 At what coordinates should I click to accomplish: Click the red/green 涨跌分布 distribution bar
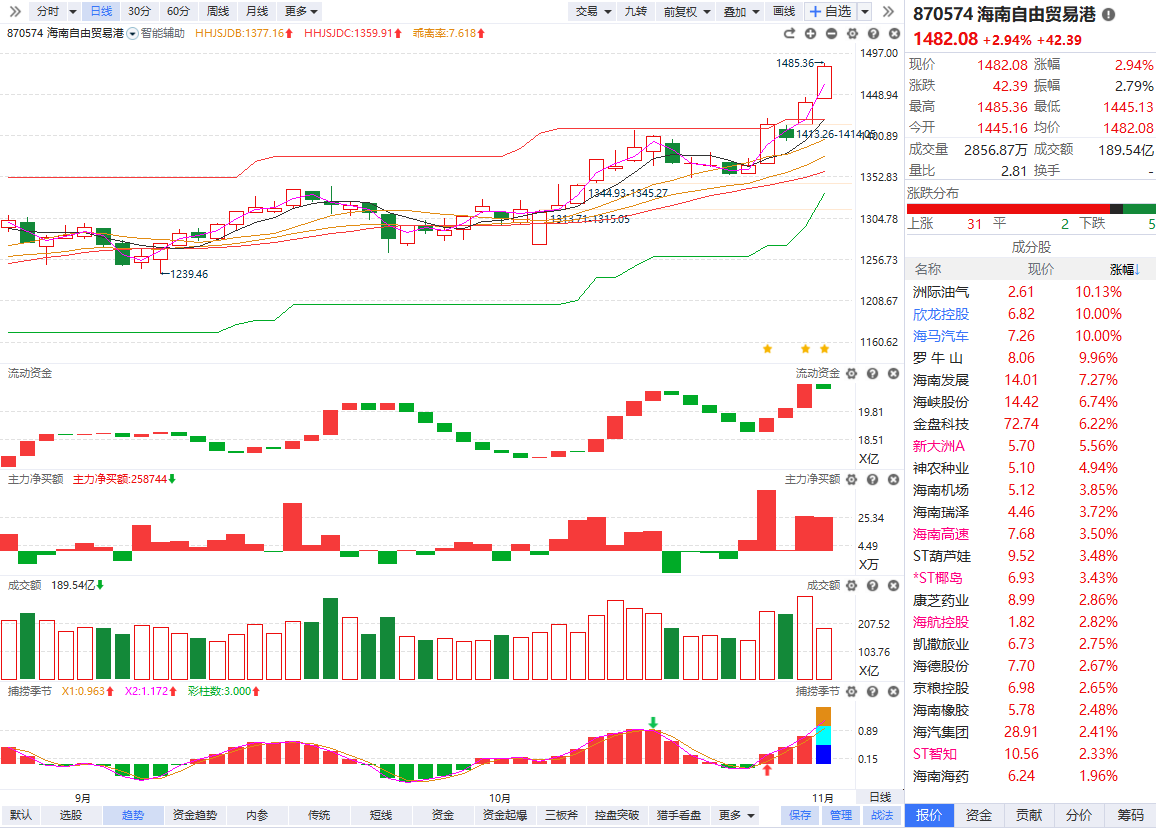coord(1030,208)
